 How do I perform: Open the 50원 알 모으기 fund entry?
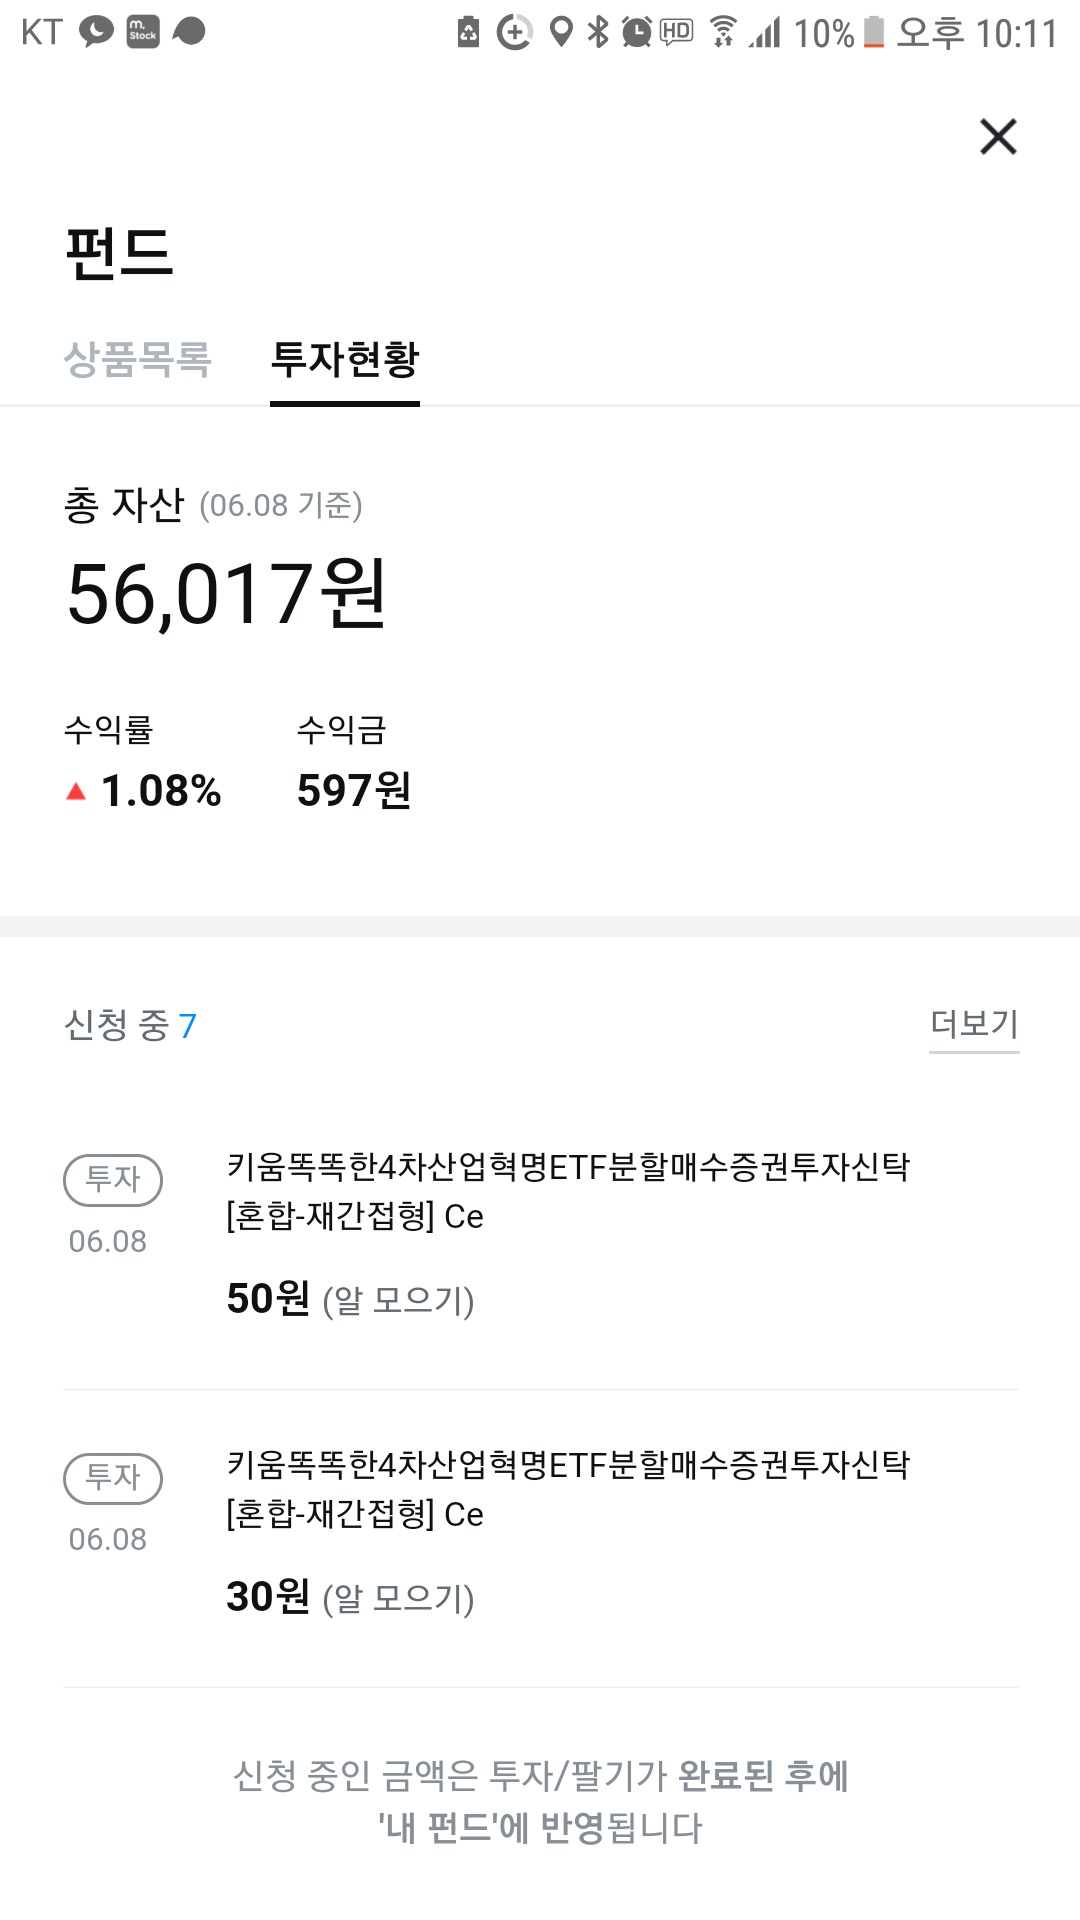(540, 1239)
